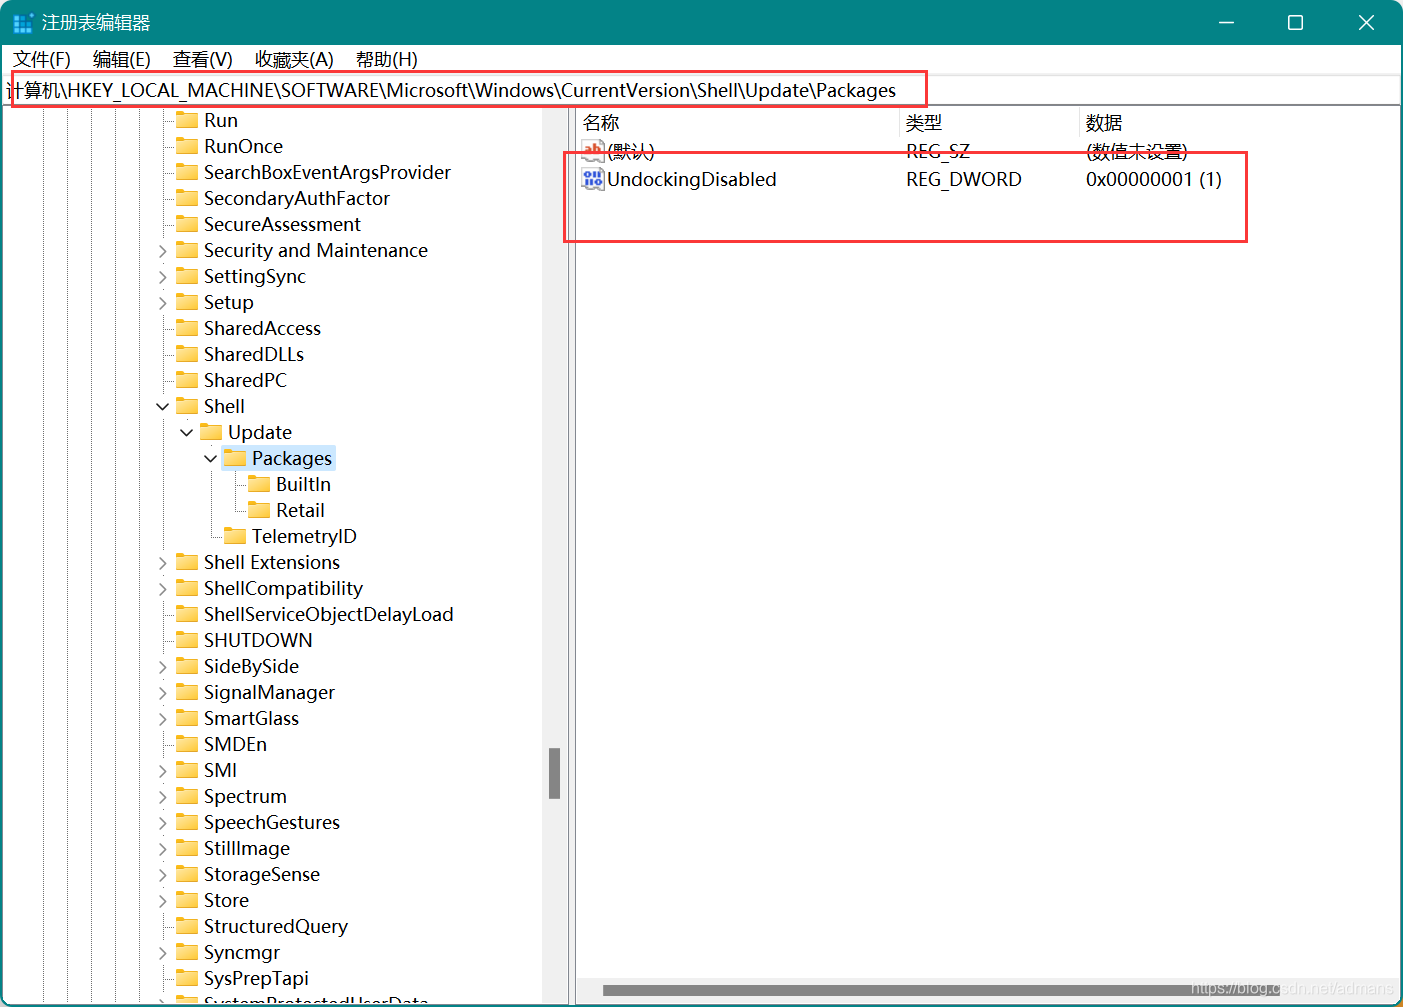
Task: Expand the ShellCompatibility key
Action: tap(163, 589)
